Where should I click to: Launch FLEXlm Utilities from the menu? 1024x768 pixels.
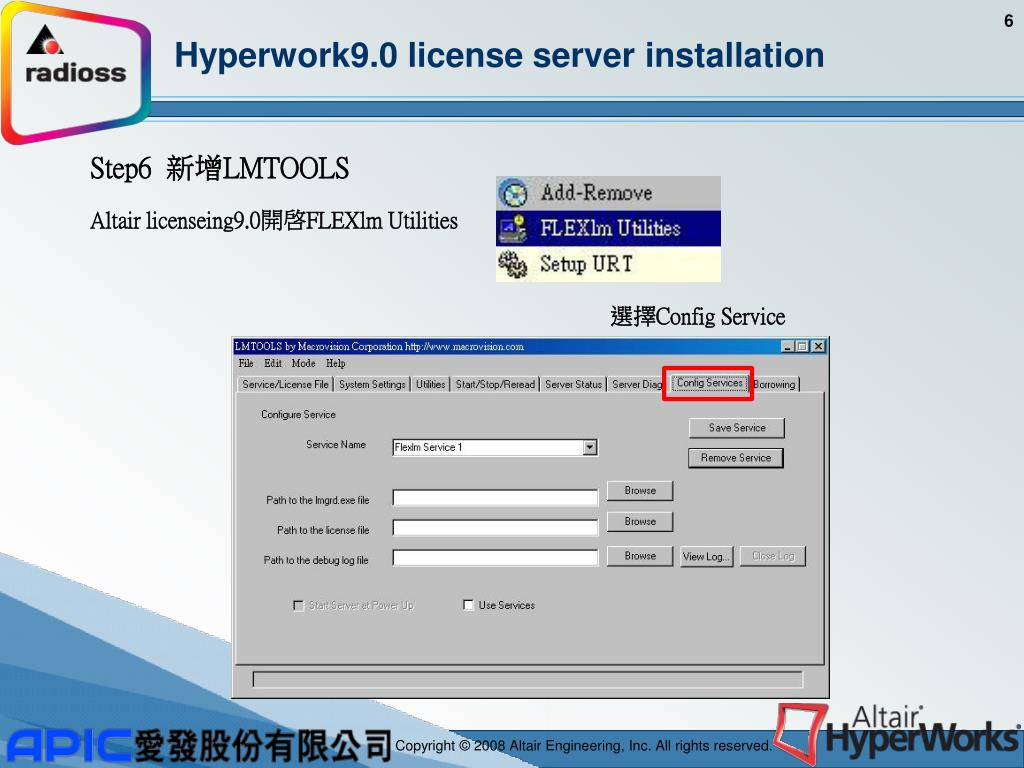(x=608, y=228)
